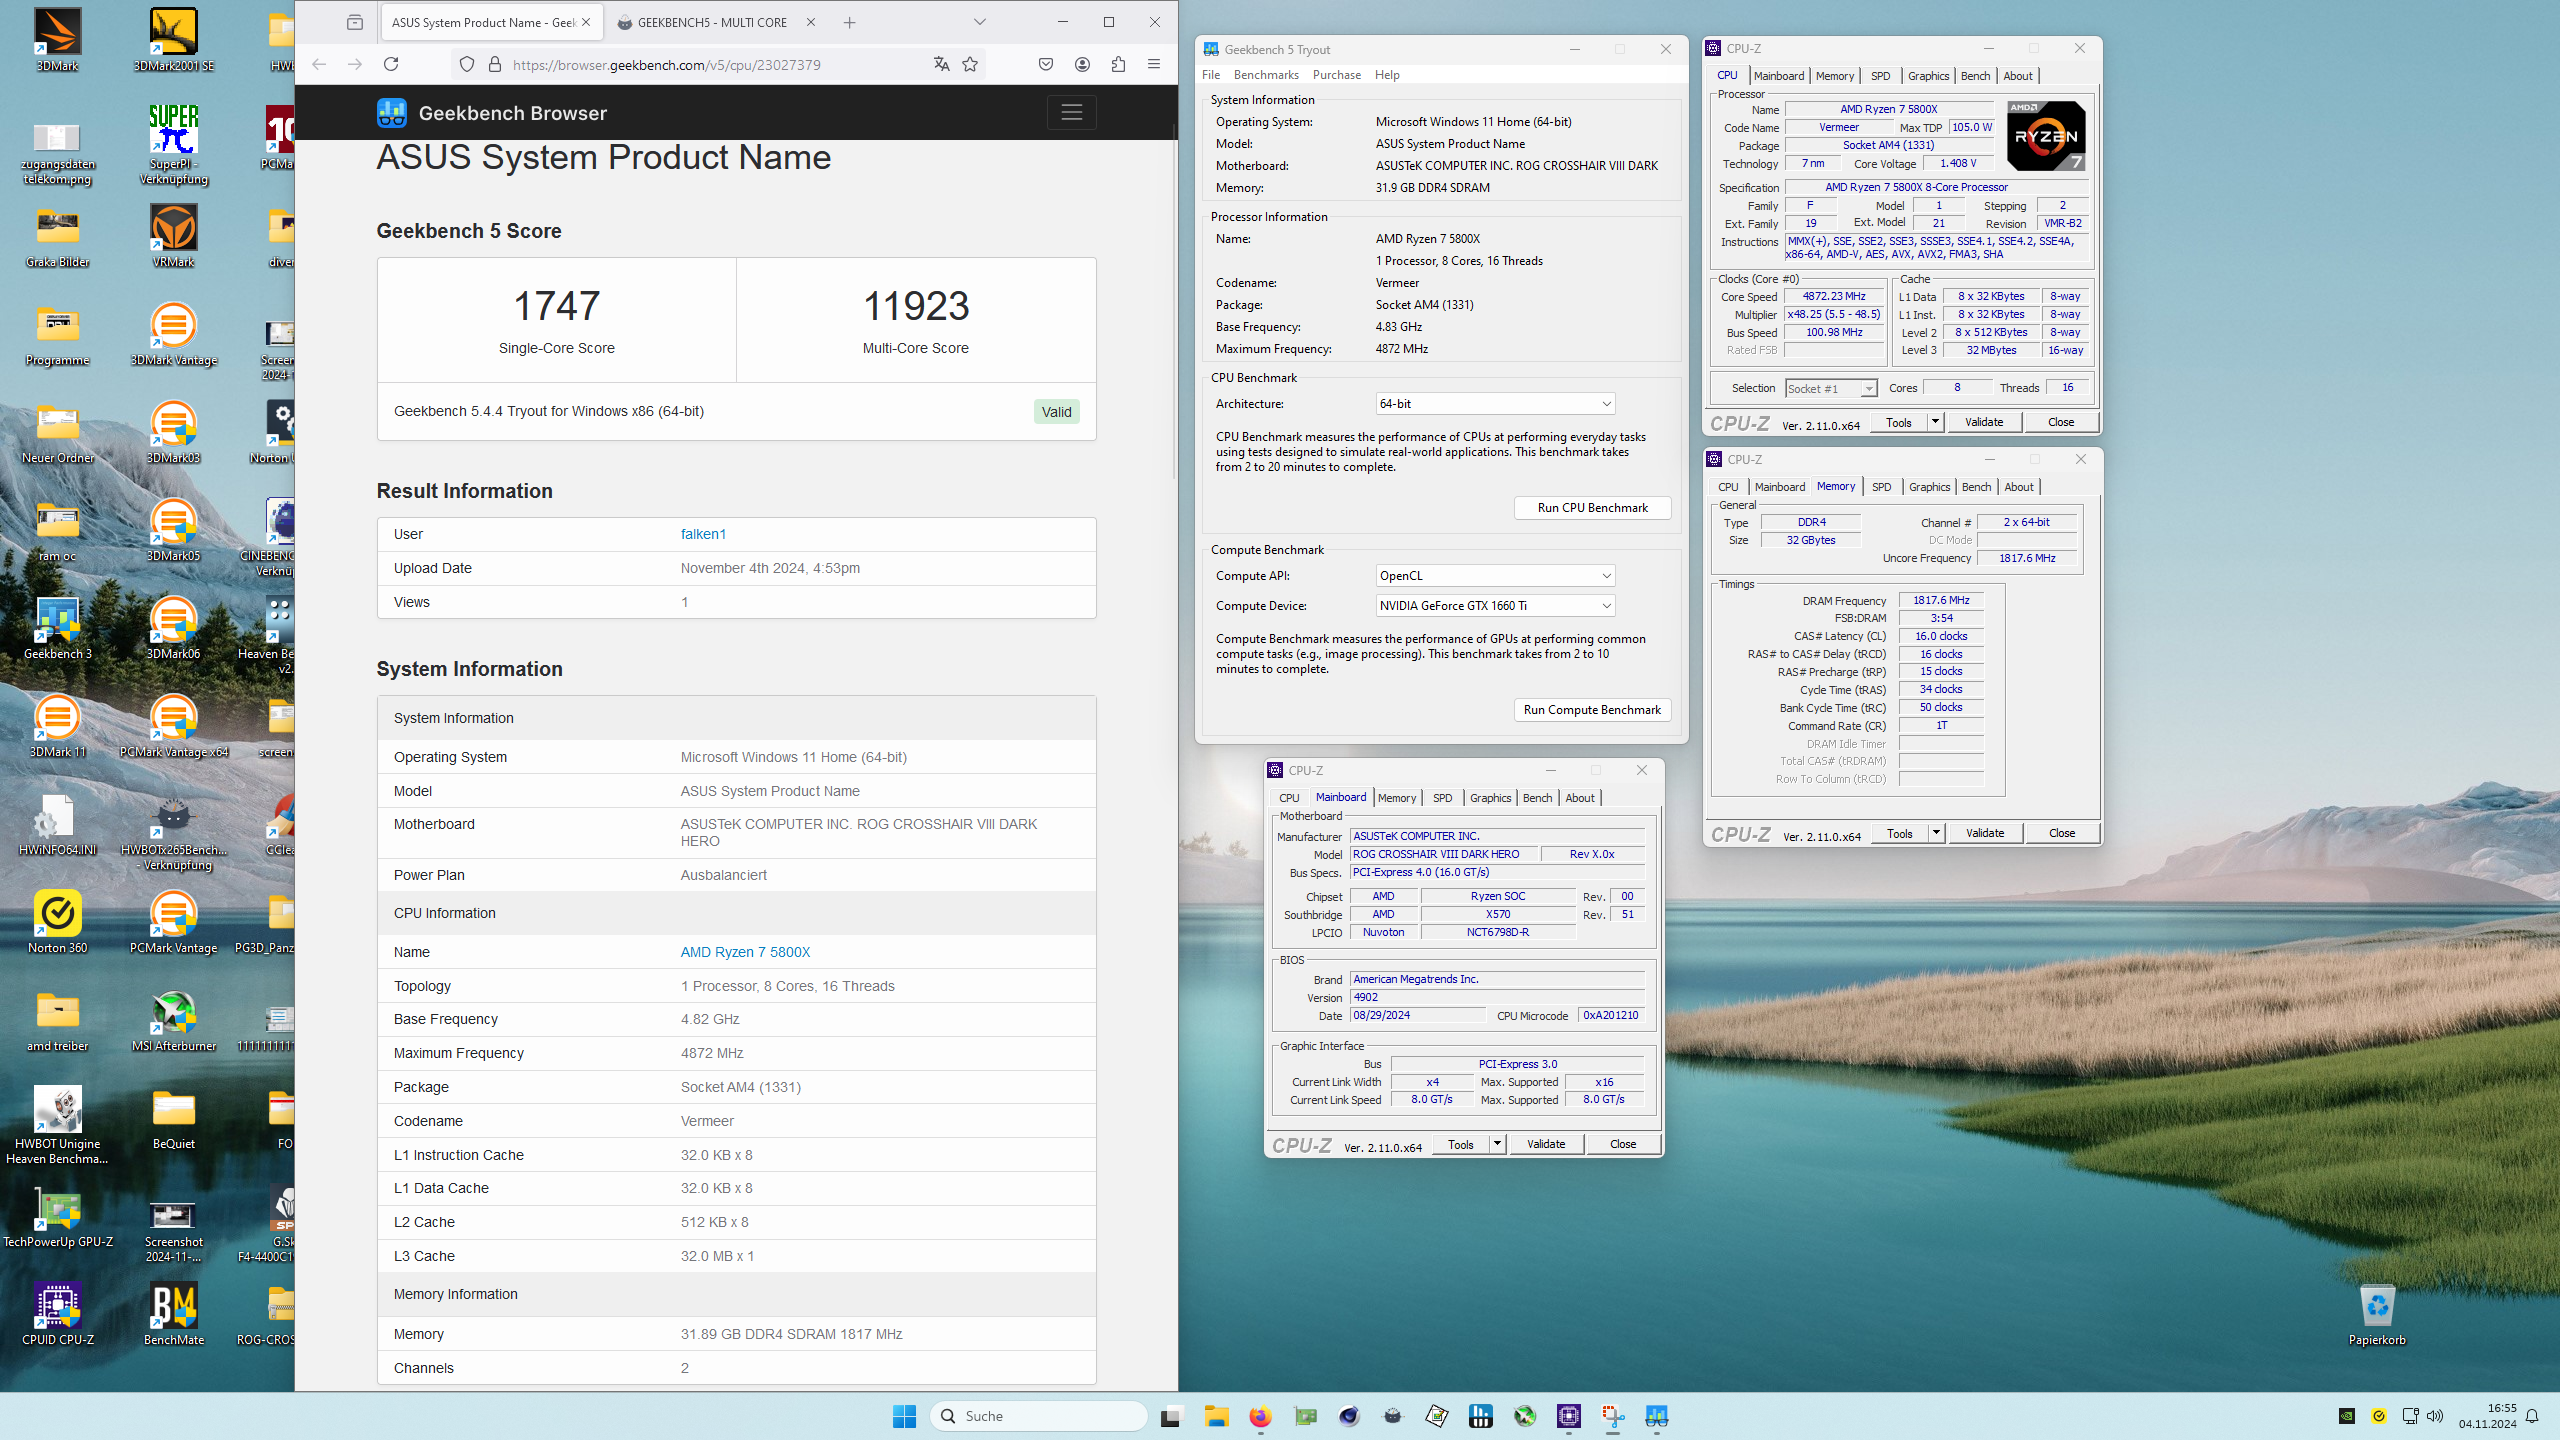The height and width of the screenshot is (1440, 2560).
Task: Open the 3DMark2001 SE desktop icon
Action: pyautogui.click(x=173, y=40)
